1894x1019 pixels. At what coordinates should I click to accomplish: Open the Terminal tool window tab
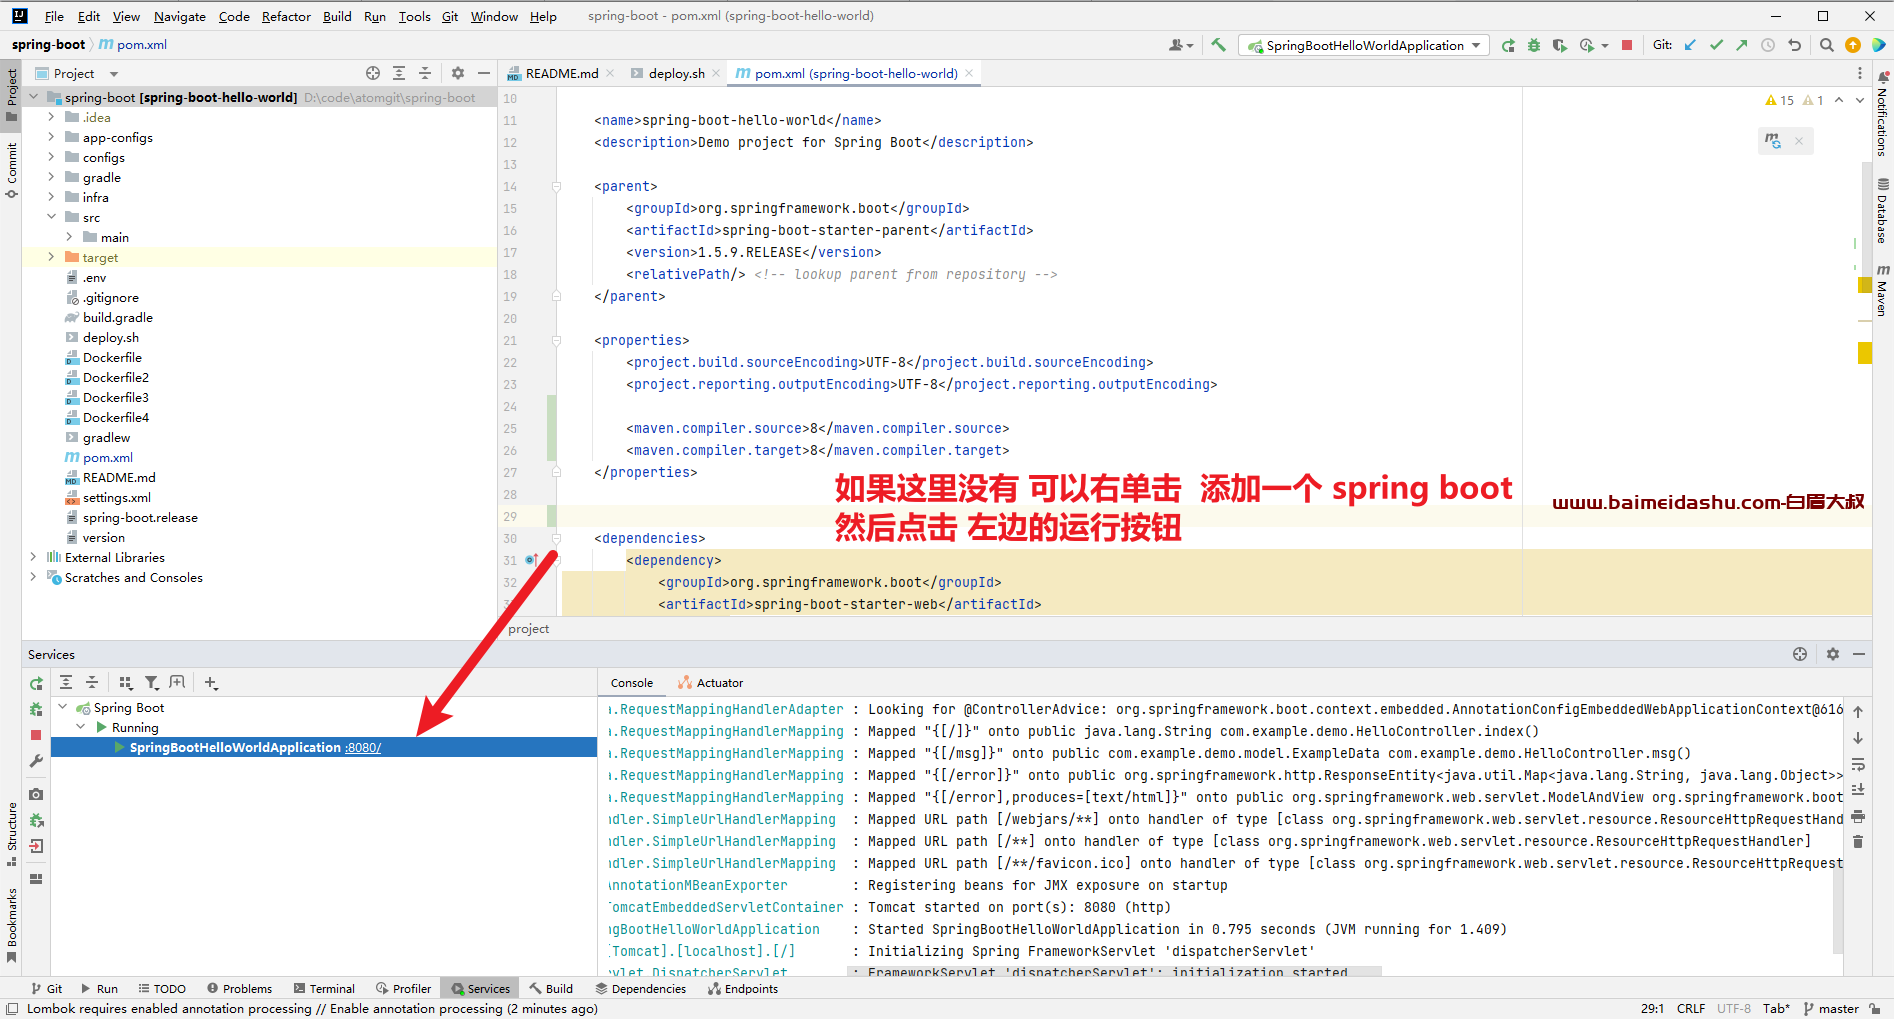tap(324, 988)
